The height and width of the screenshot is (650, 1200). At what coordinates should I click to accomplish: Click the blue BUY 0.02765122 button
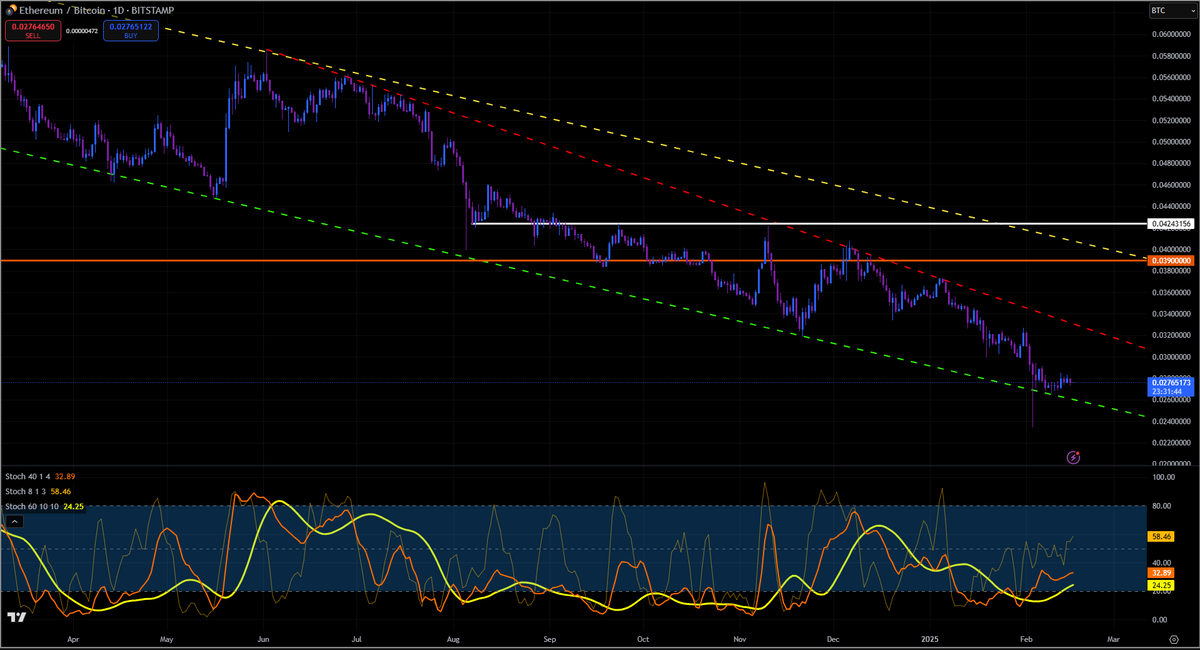131,31
